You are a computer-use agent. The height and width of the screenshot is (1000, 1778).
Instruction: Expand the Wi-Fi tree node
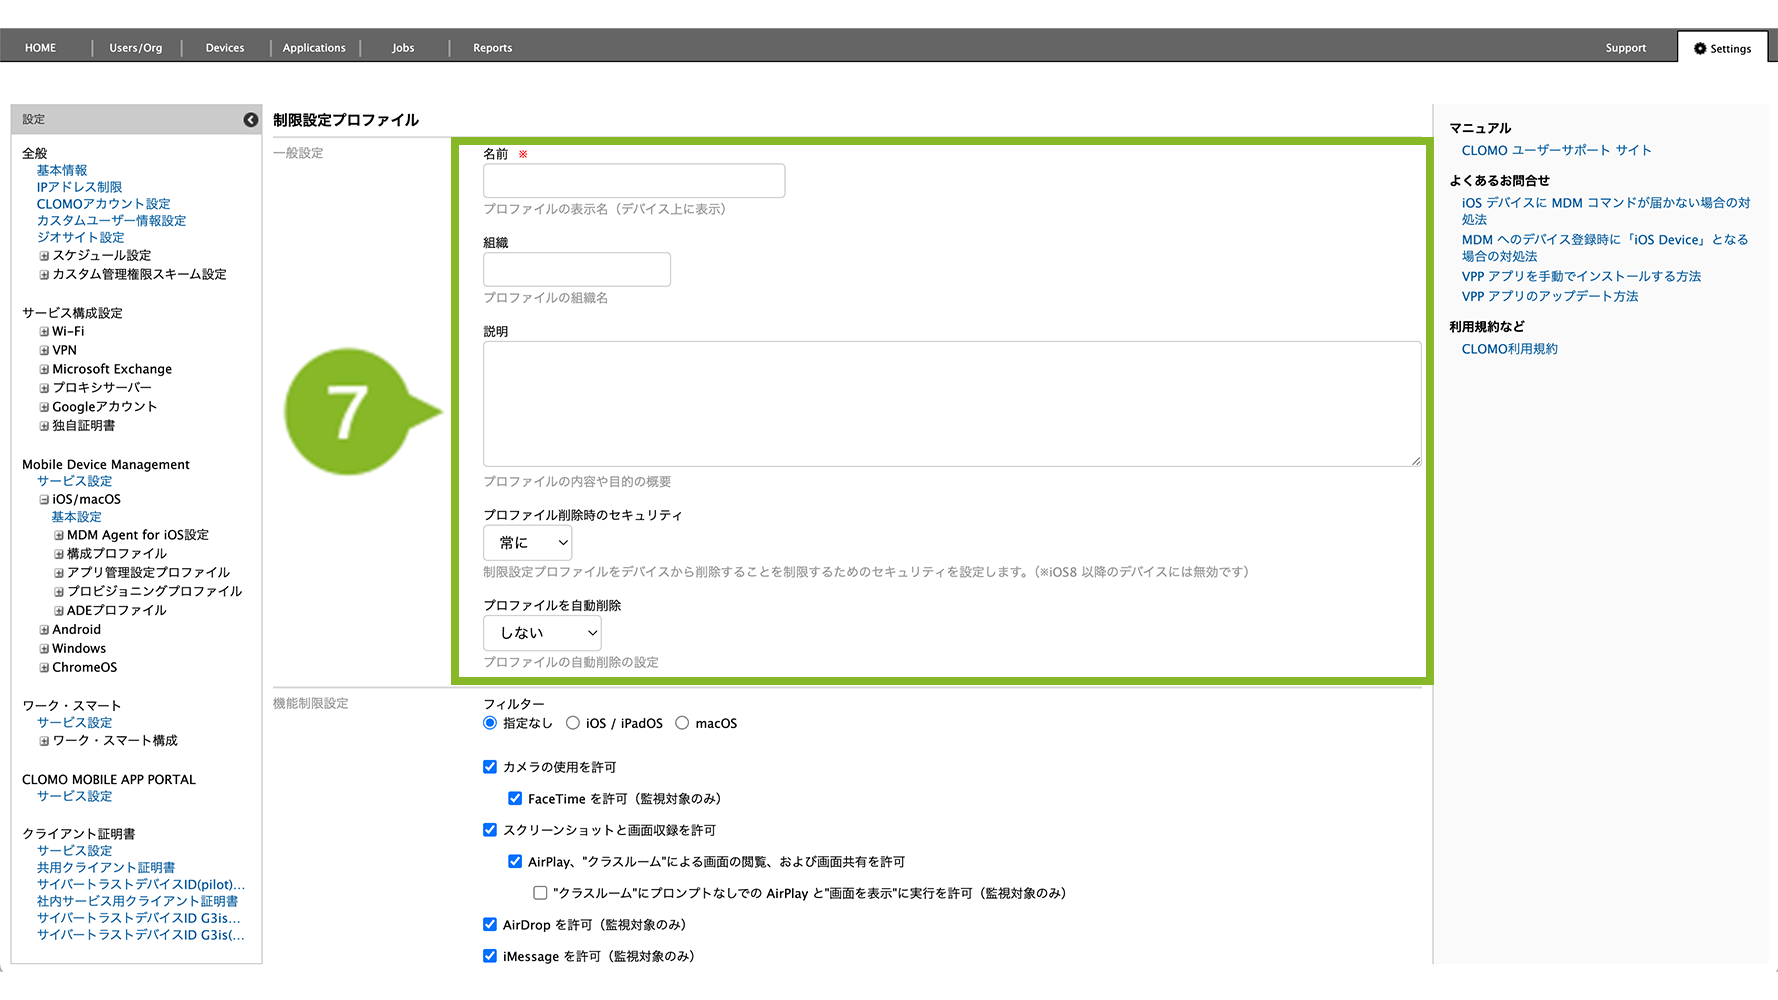click(44, 332)
